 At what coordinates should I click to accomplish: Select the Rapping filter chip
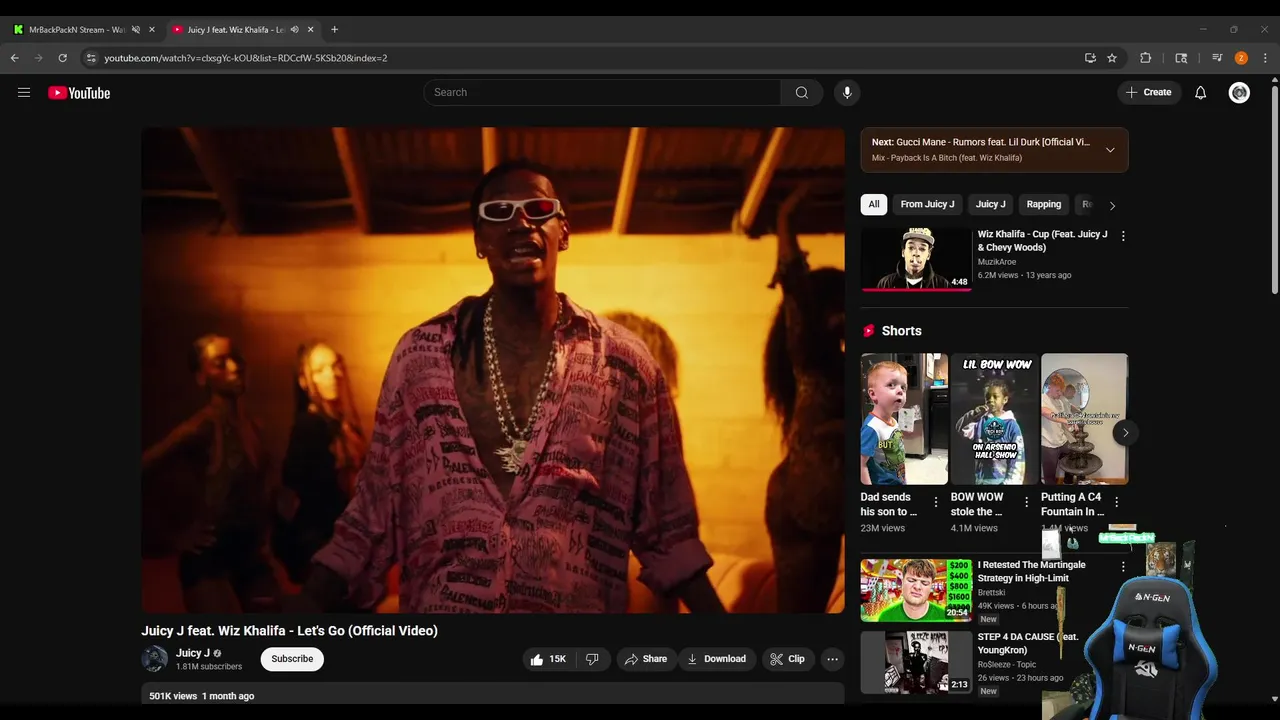click(1044, 204)
